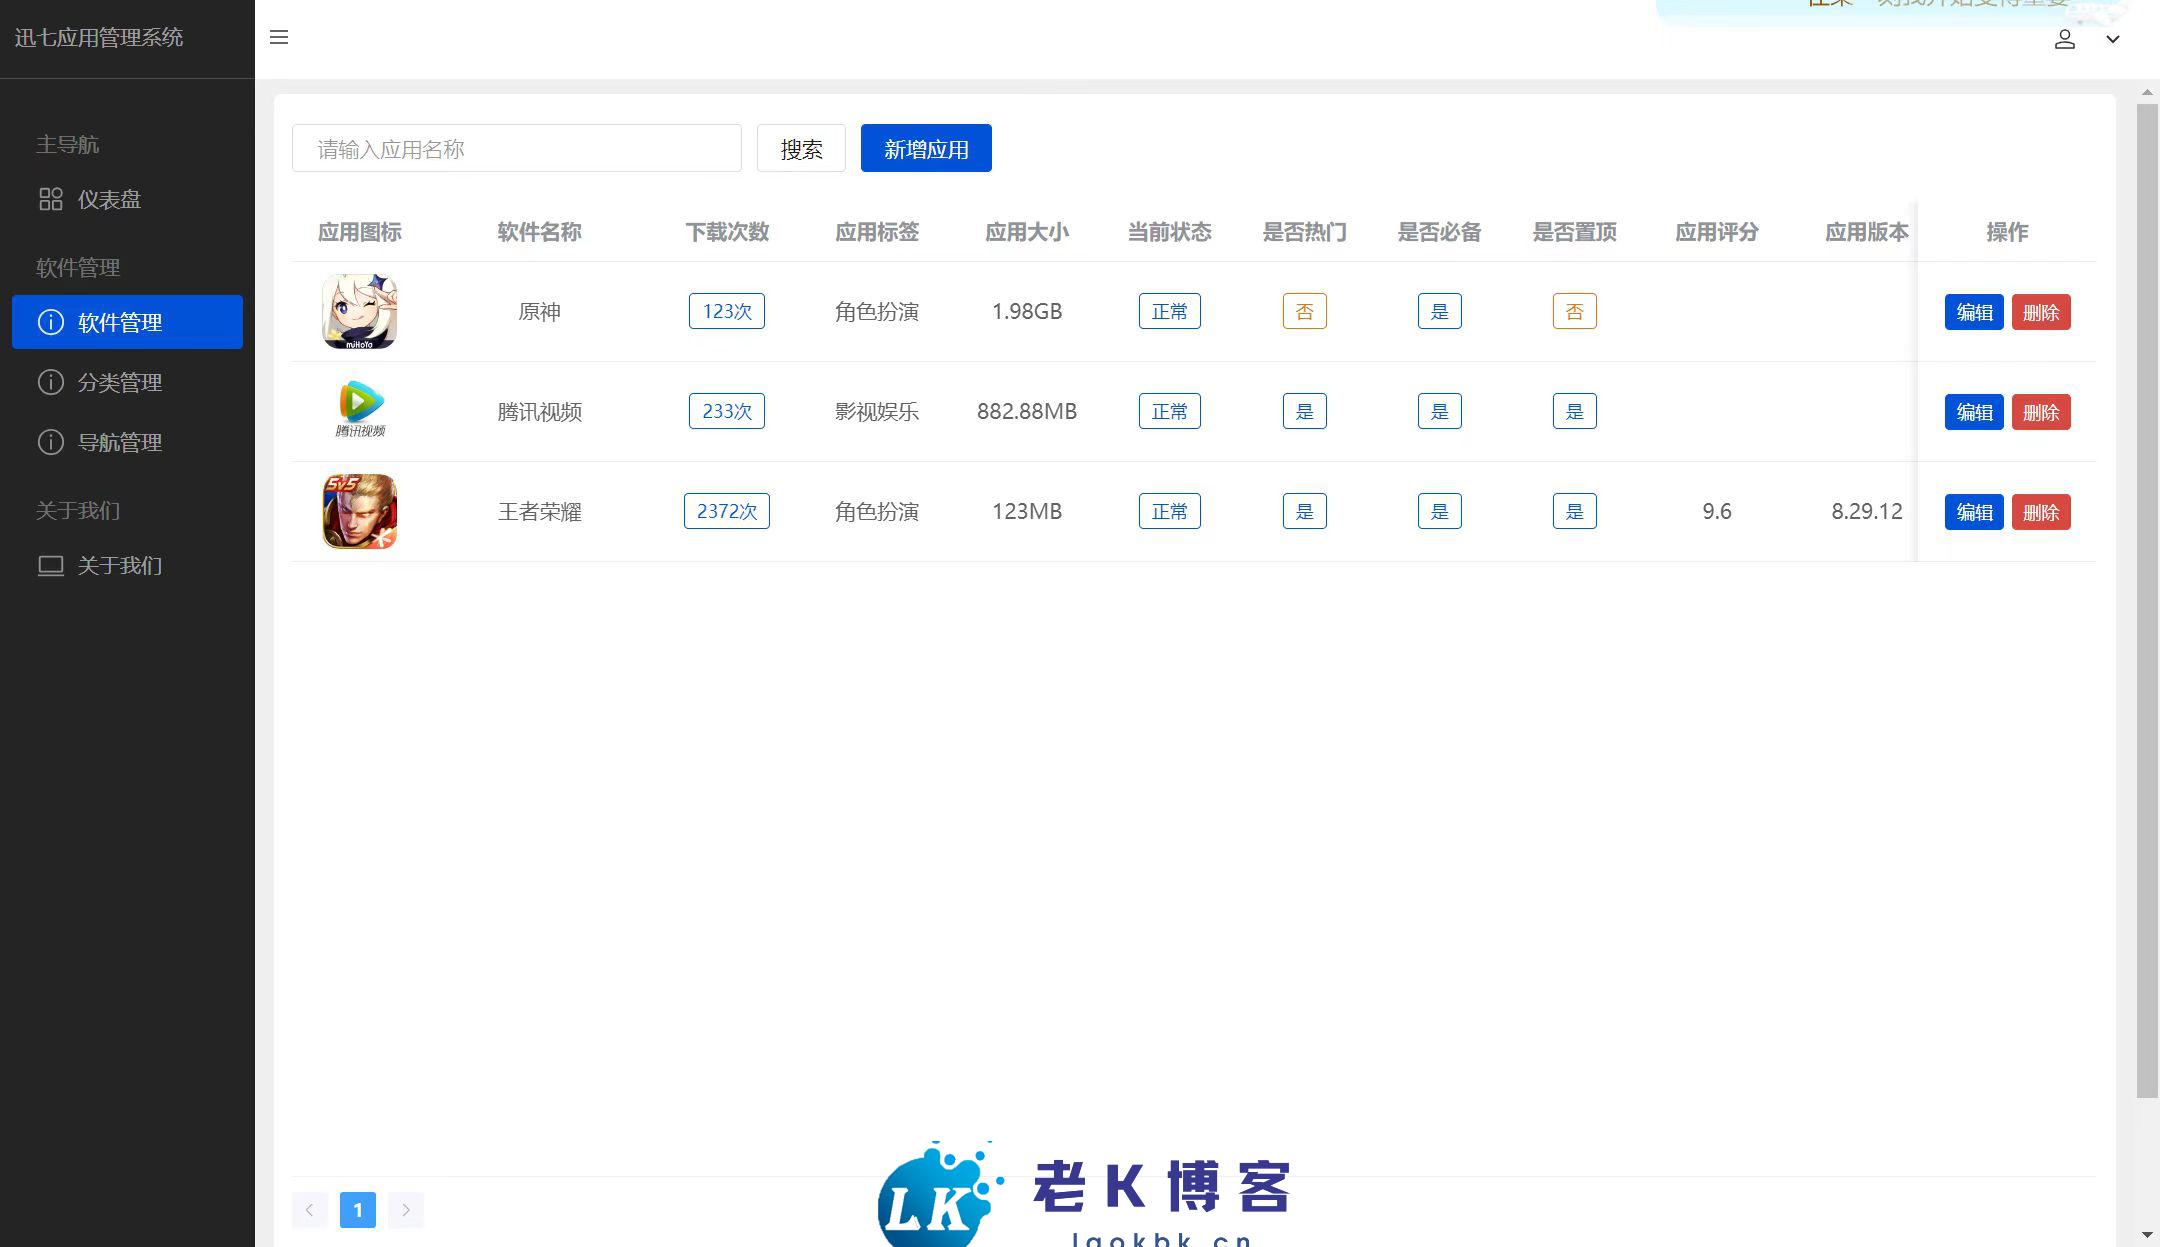Delete the 腾讯视频 app entry
The width and height of the screenshot is (2160, 1247).
(2040, 412)
